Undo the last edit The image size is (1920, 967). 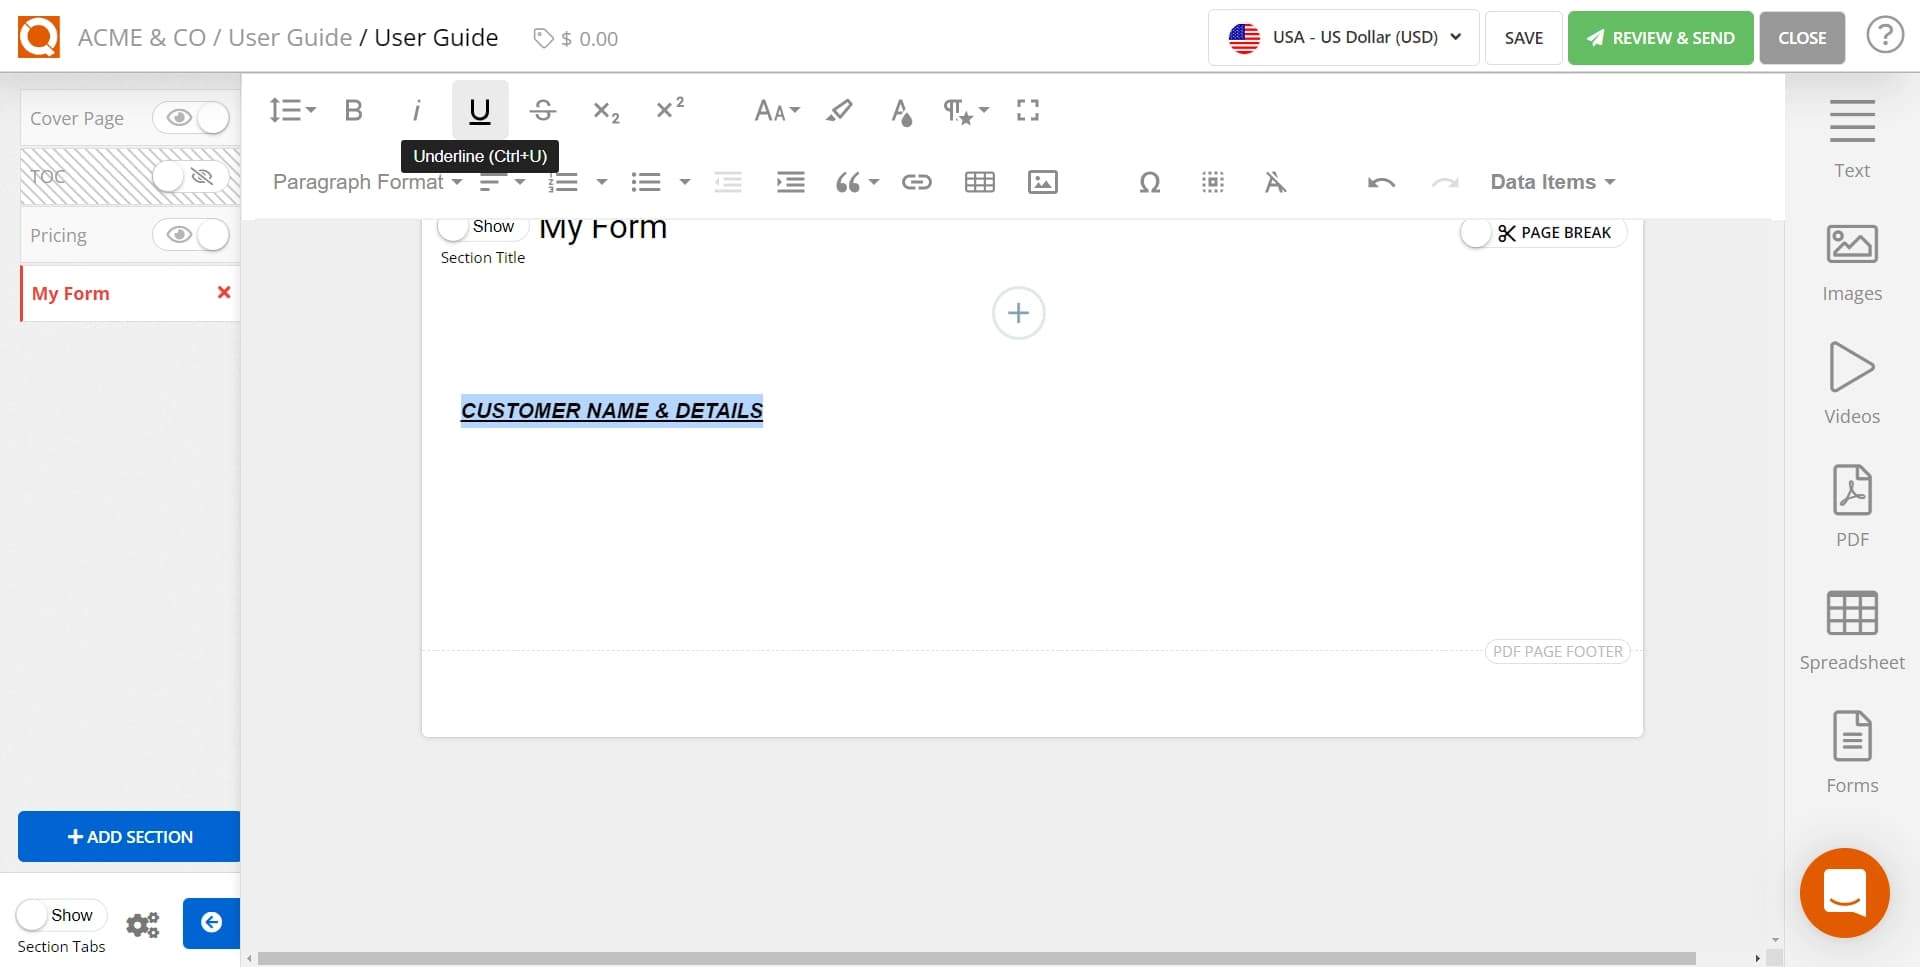click(1380, 182)
